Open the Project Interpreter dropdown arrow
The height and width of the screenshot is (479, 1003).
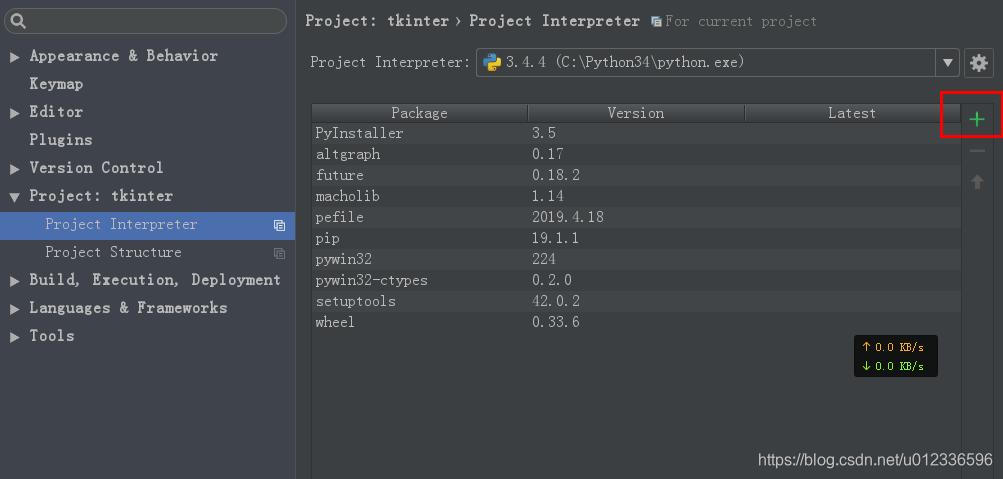coord(947,63)
